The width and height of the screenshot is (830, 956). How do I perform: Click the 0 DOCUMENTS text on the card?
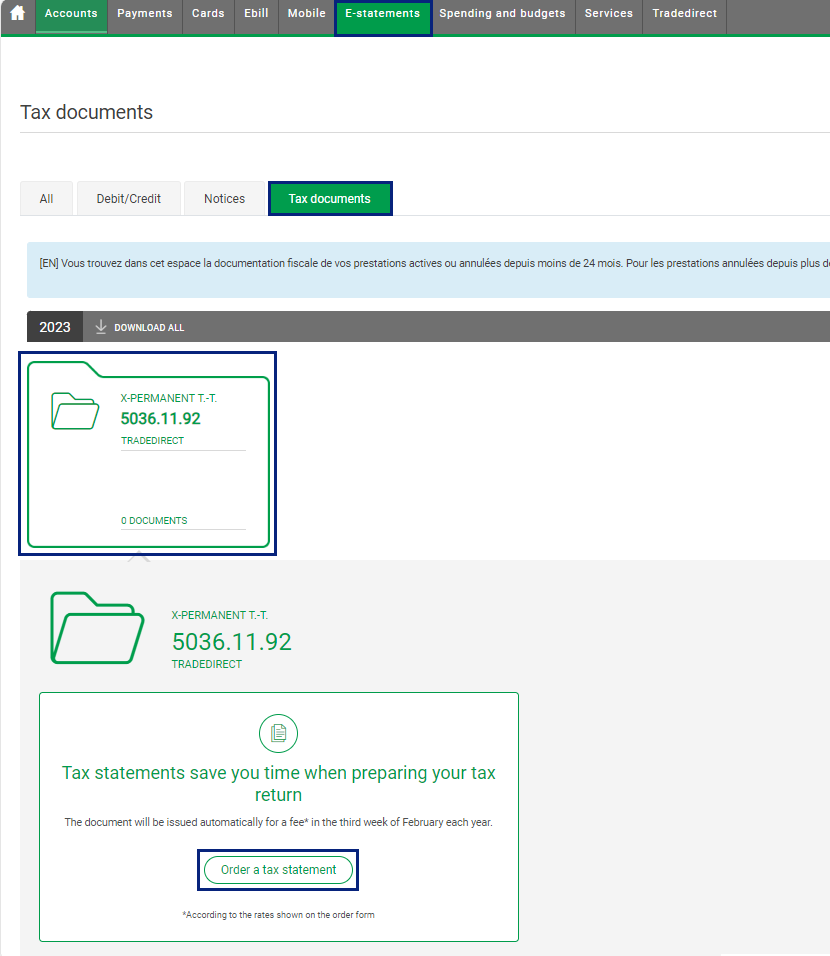tap(154, 521)
